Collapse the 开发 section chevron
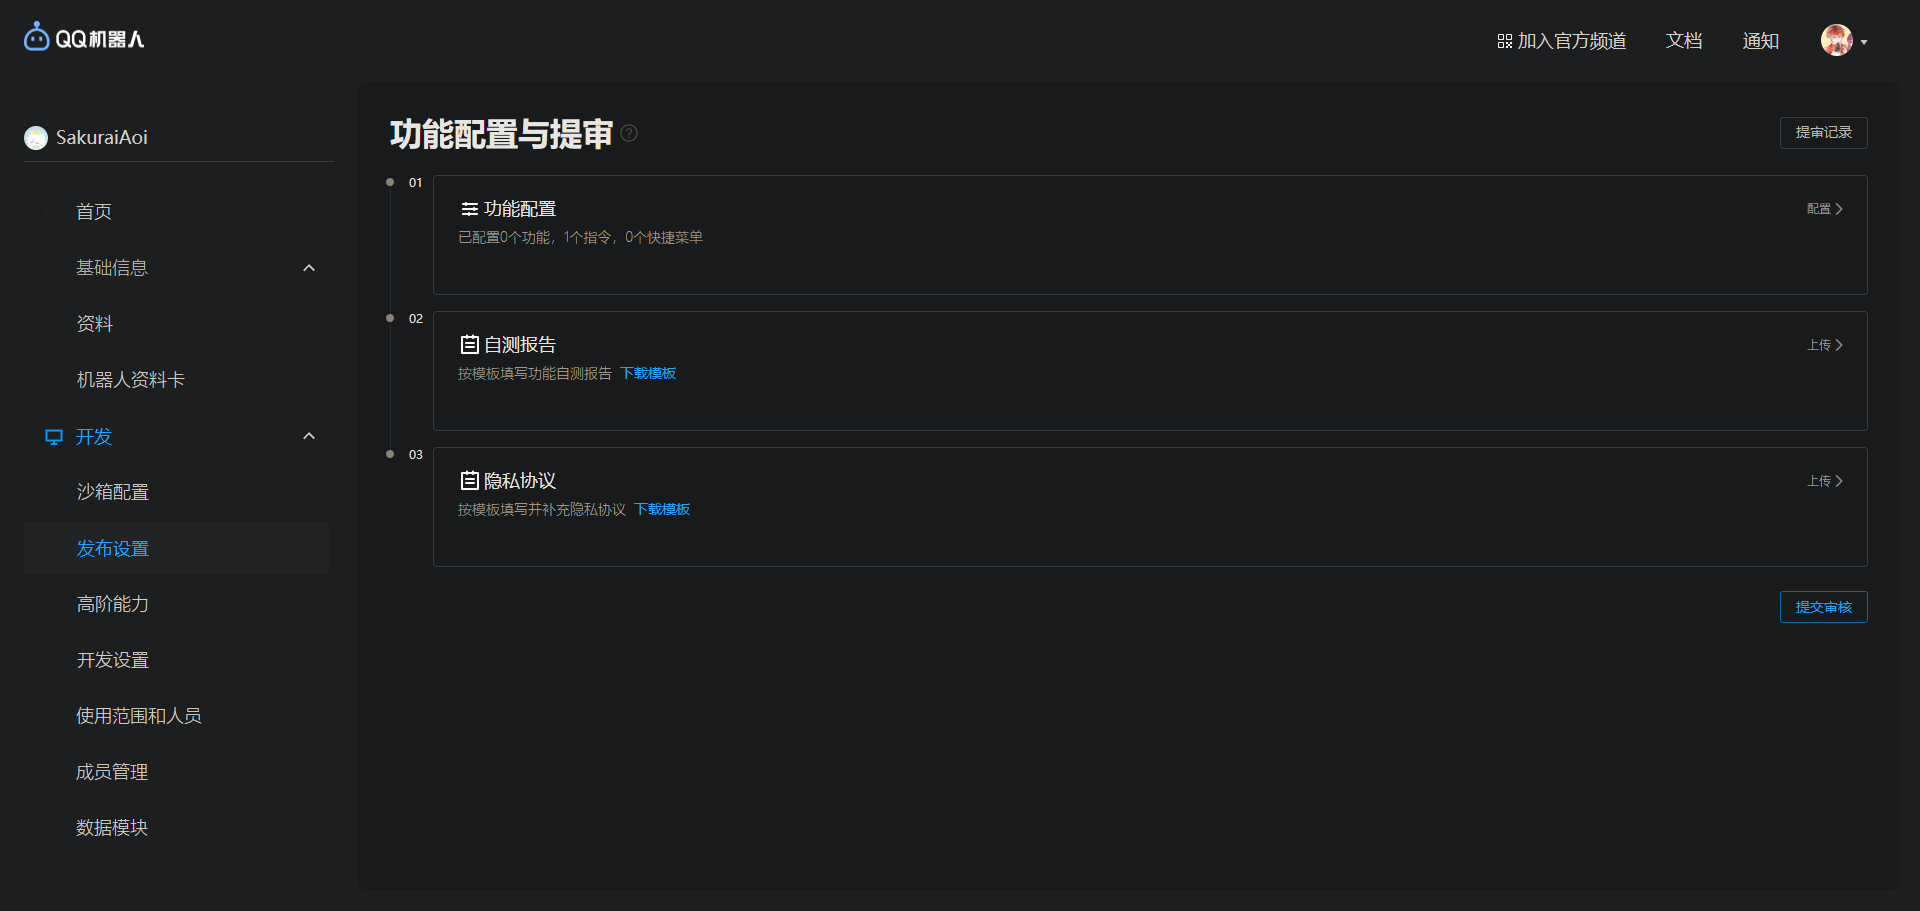Screen dimensions: 1920x911 309,436
